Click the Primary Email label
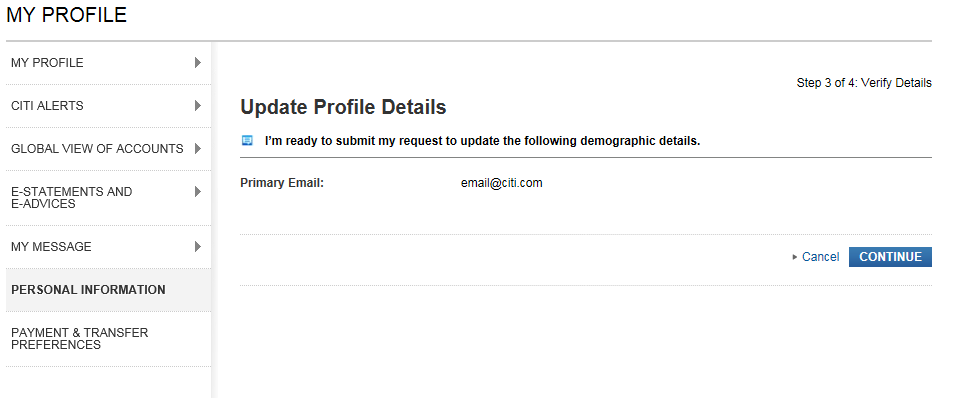 [282, 183]
